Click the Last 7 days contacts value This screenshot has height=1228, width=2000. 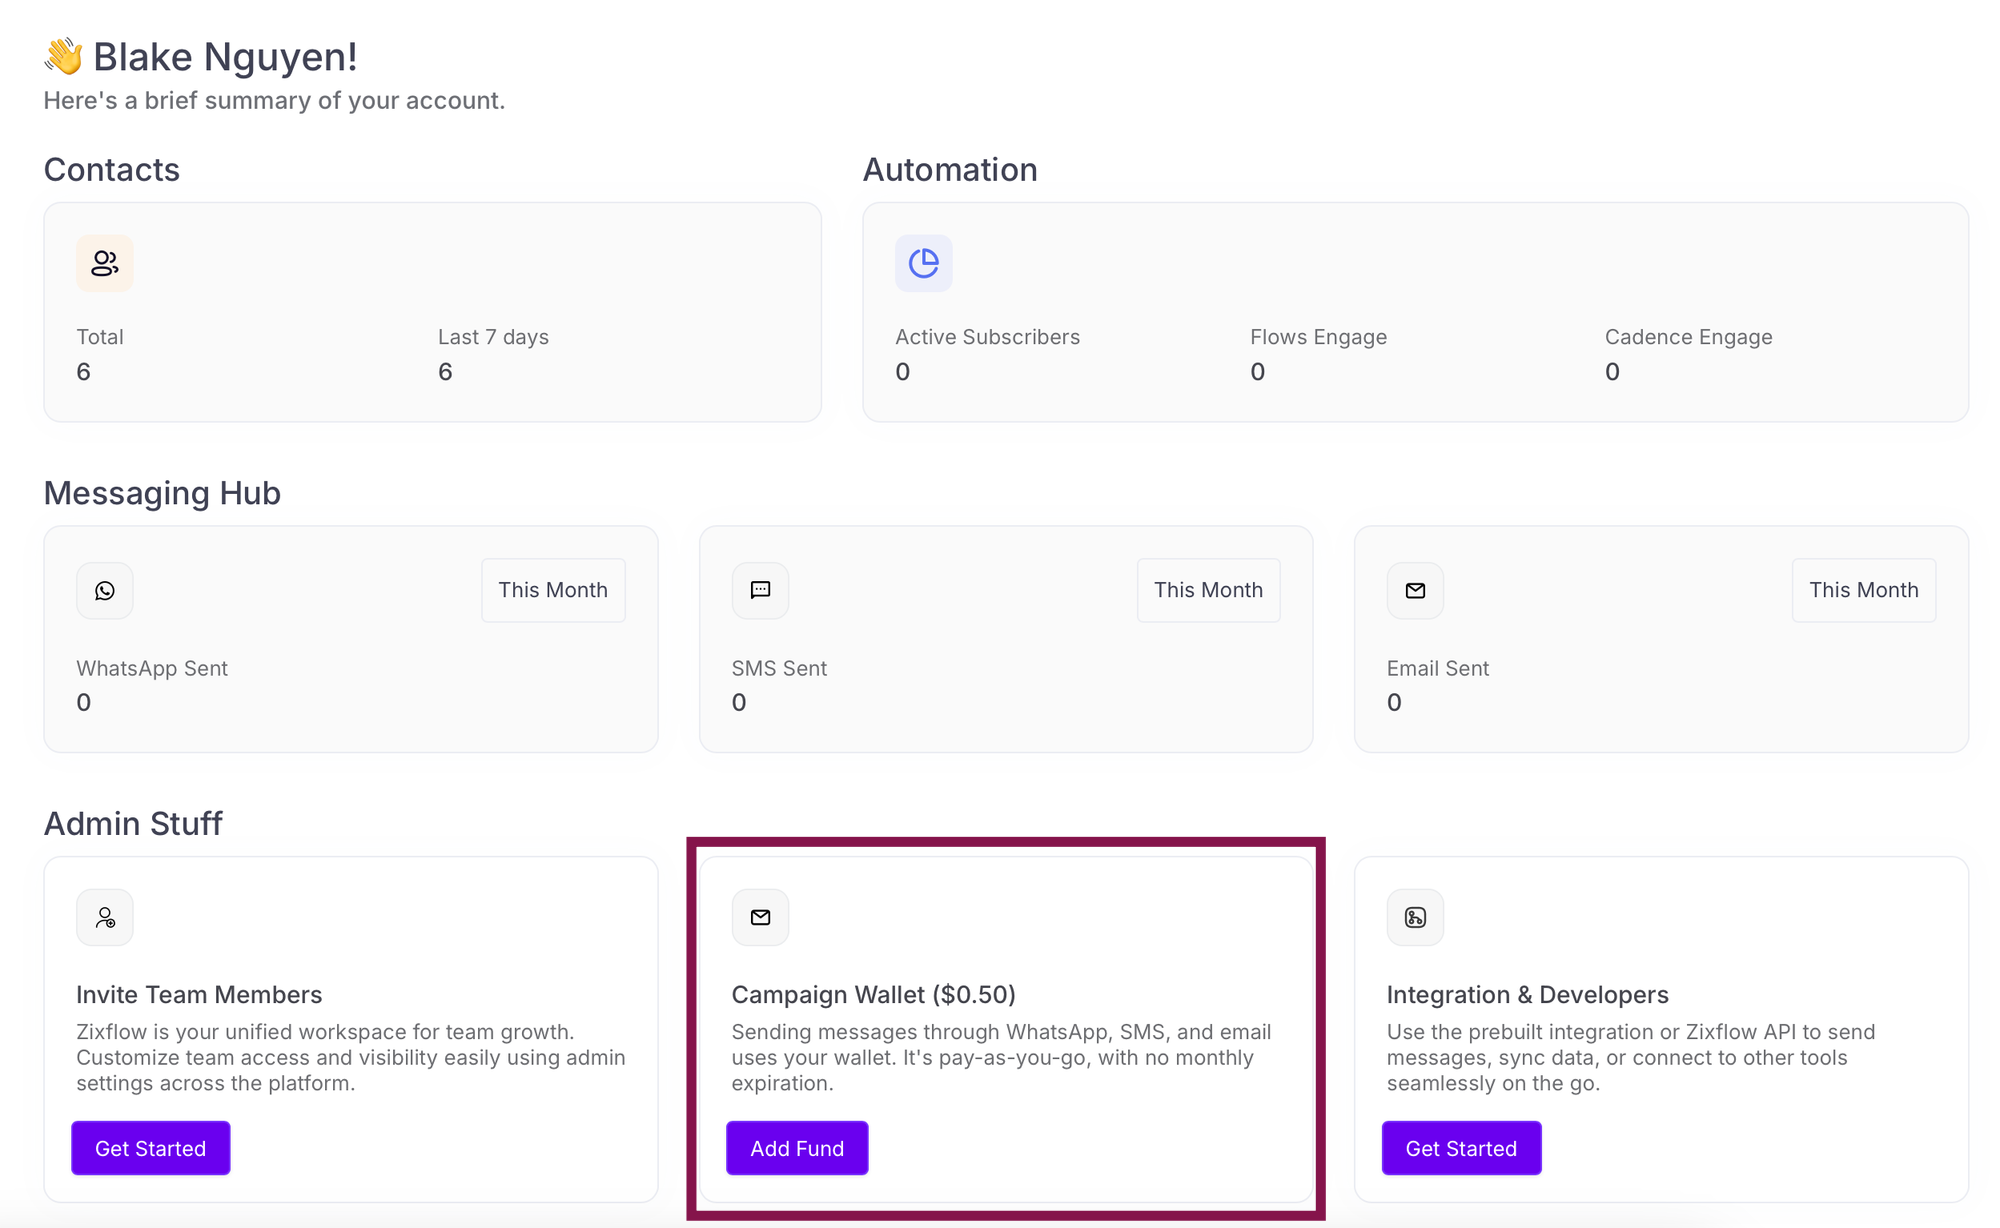pos(445,372)
